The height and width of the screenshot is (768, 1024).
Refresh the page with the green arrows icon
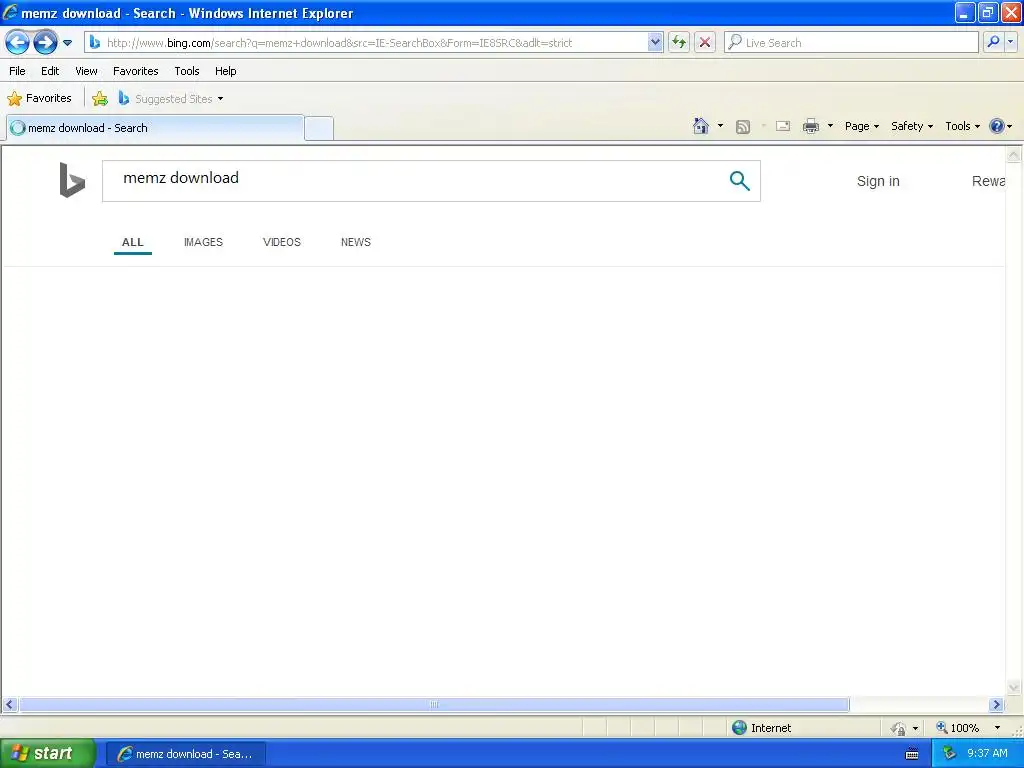click(x=679, y=42)
